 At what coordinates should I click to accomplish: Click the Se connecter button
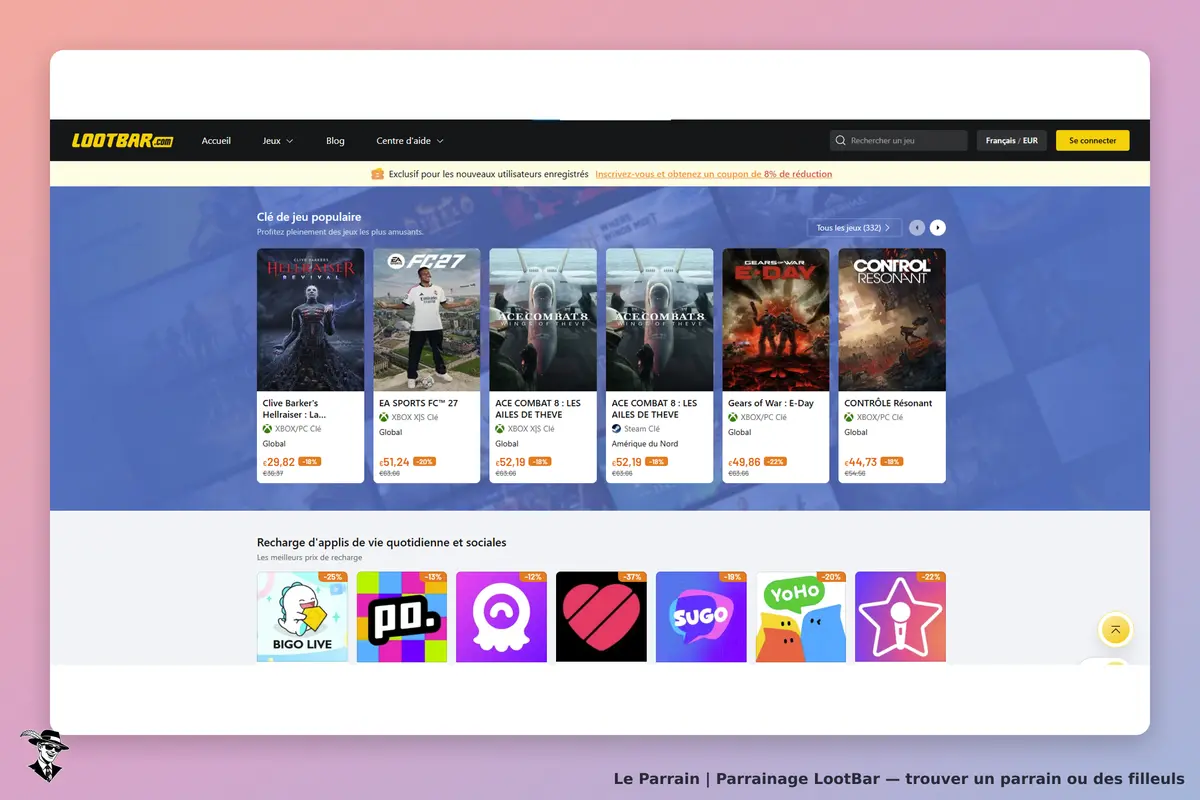(x=1093, y=141)
